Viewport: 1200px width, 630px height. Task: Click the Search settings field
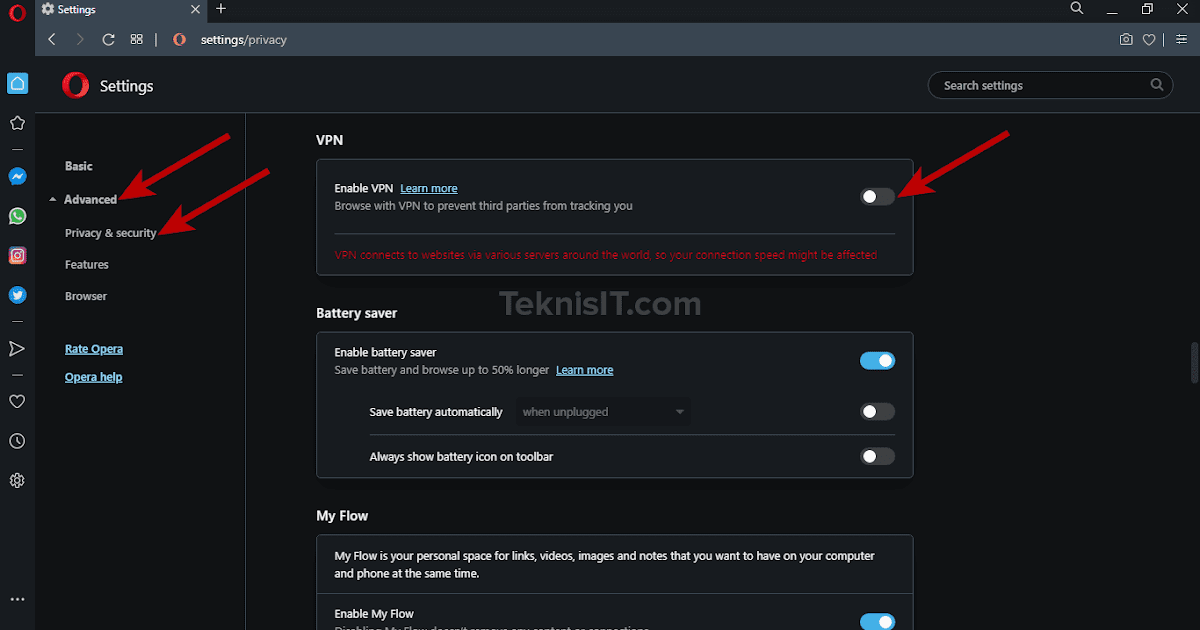point(1050,85)
